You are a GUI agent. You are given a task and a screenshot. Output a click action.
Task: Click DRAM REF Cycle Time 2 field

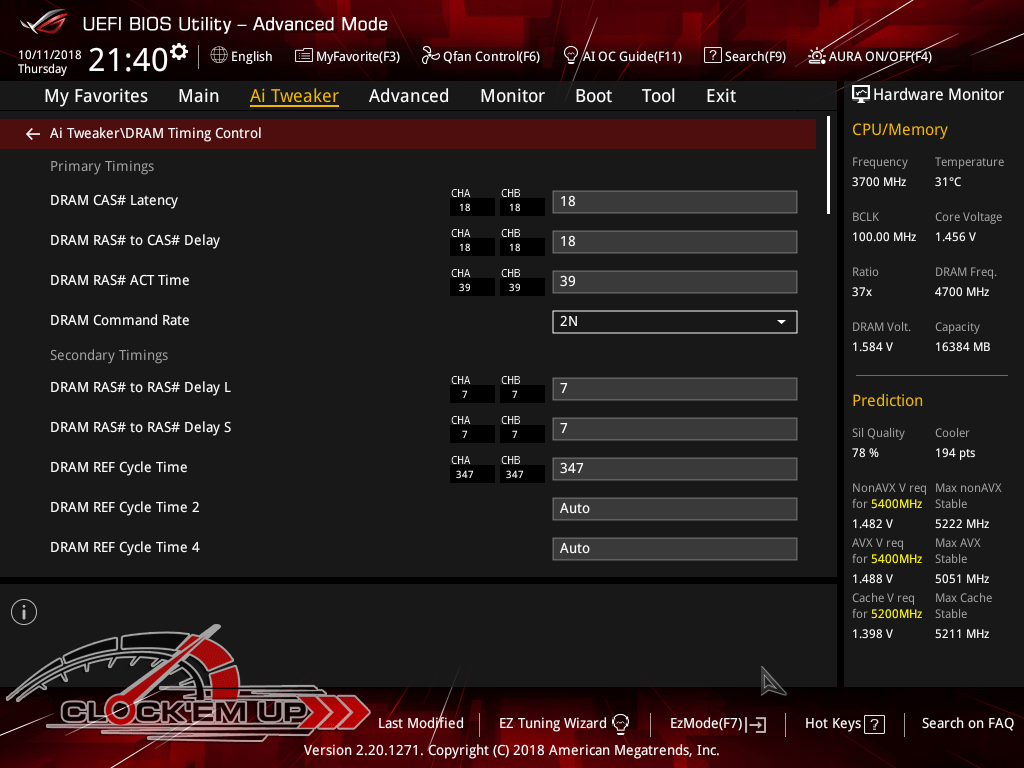(x=674, y=508)
